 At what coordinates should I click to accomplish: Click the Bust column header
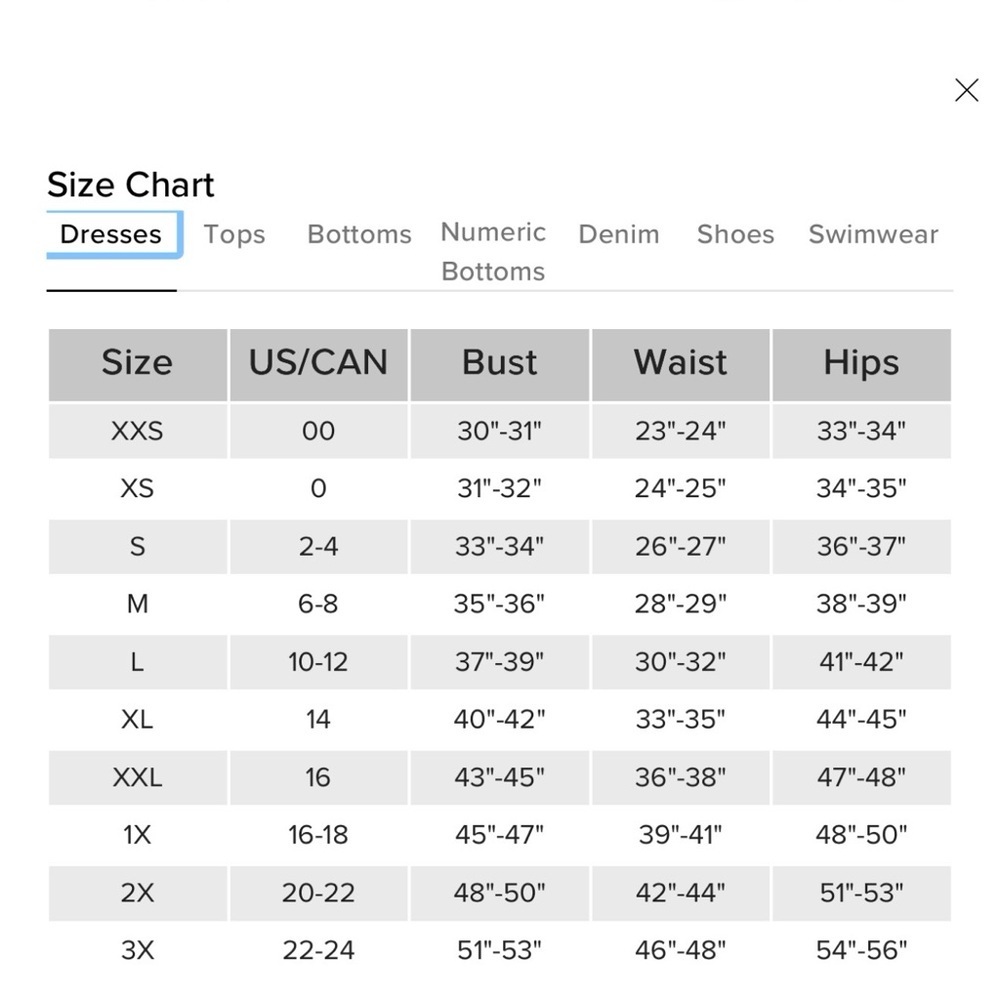click(499, 365)
